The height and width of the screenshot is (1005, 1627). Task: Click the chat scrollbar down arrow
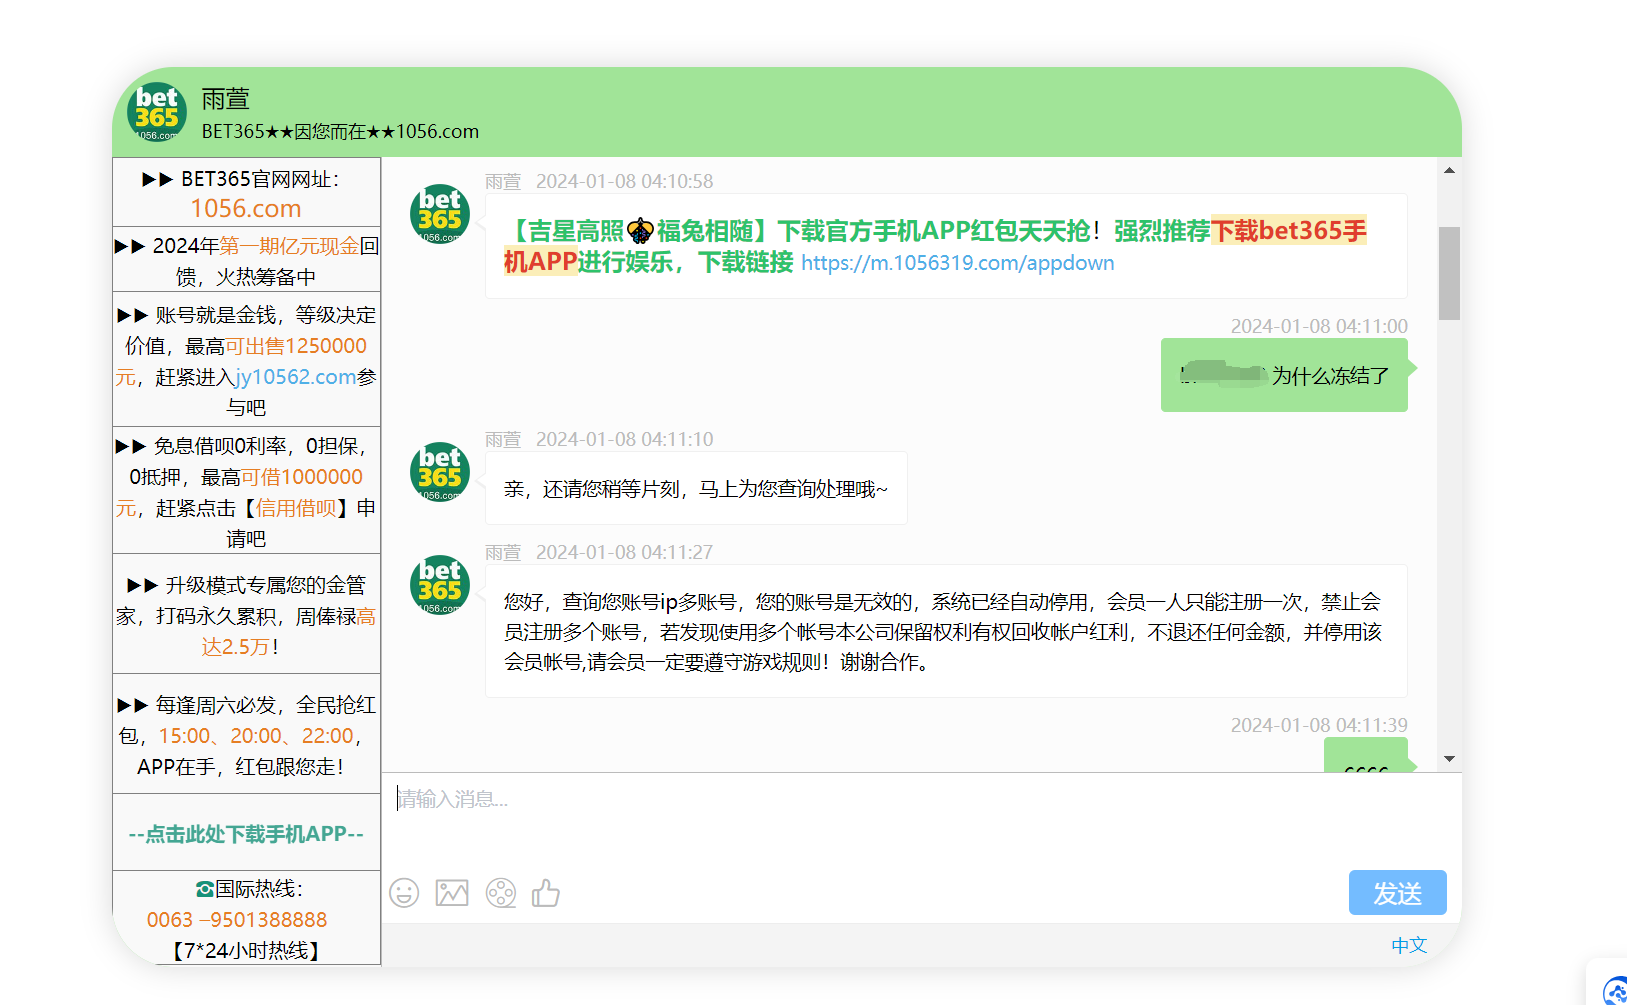tap(1448, 757)
